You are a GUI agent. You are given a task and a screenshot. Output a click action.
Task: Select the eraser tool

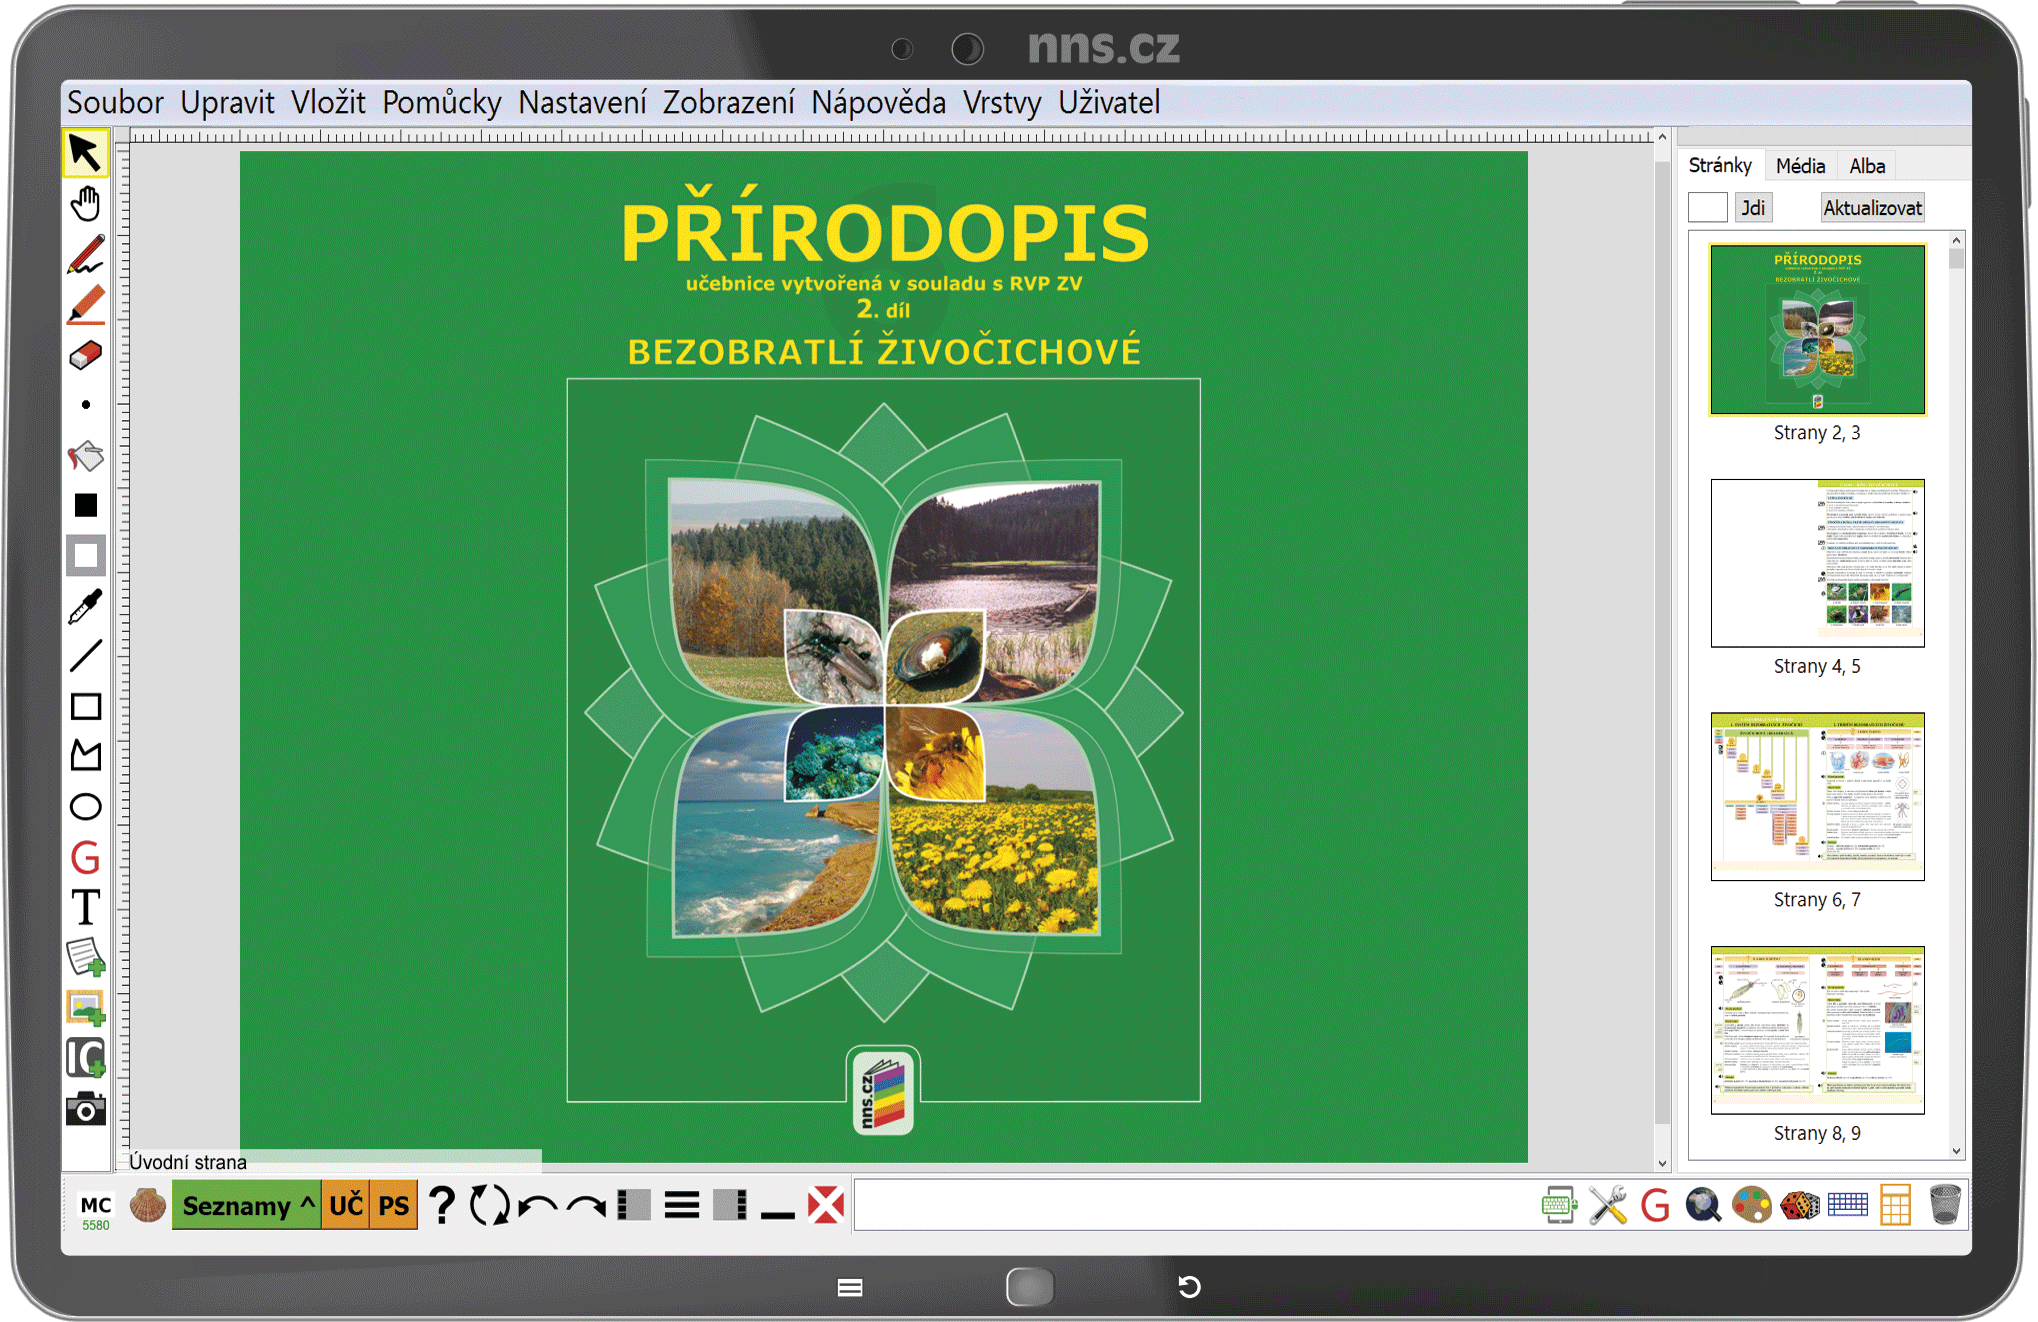pyautogui.click(x=86, y=355)
